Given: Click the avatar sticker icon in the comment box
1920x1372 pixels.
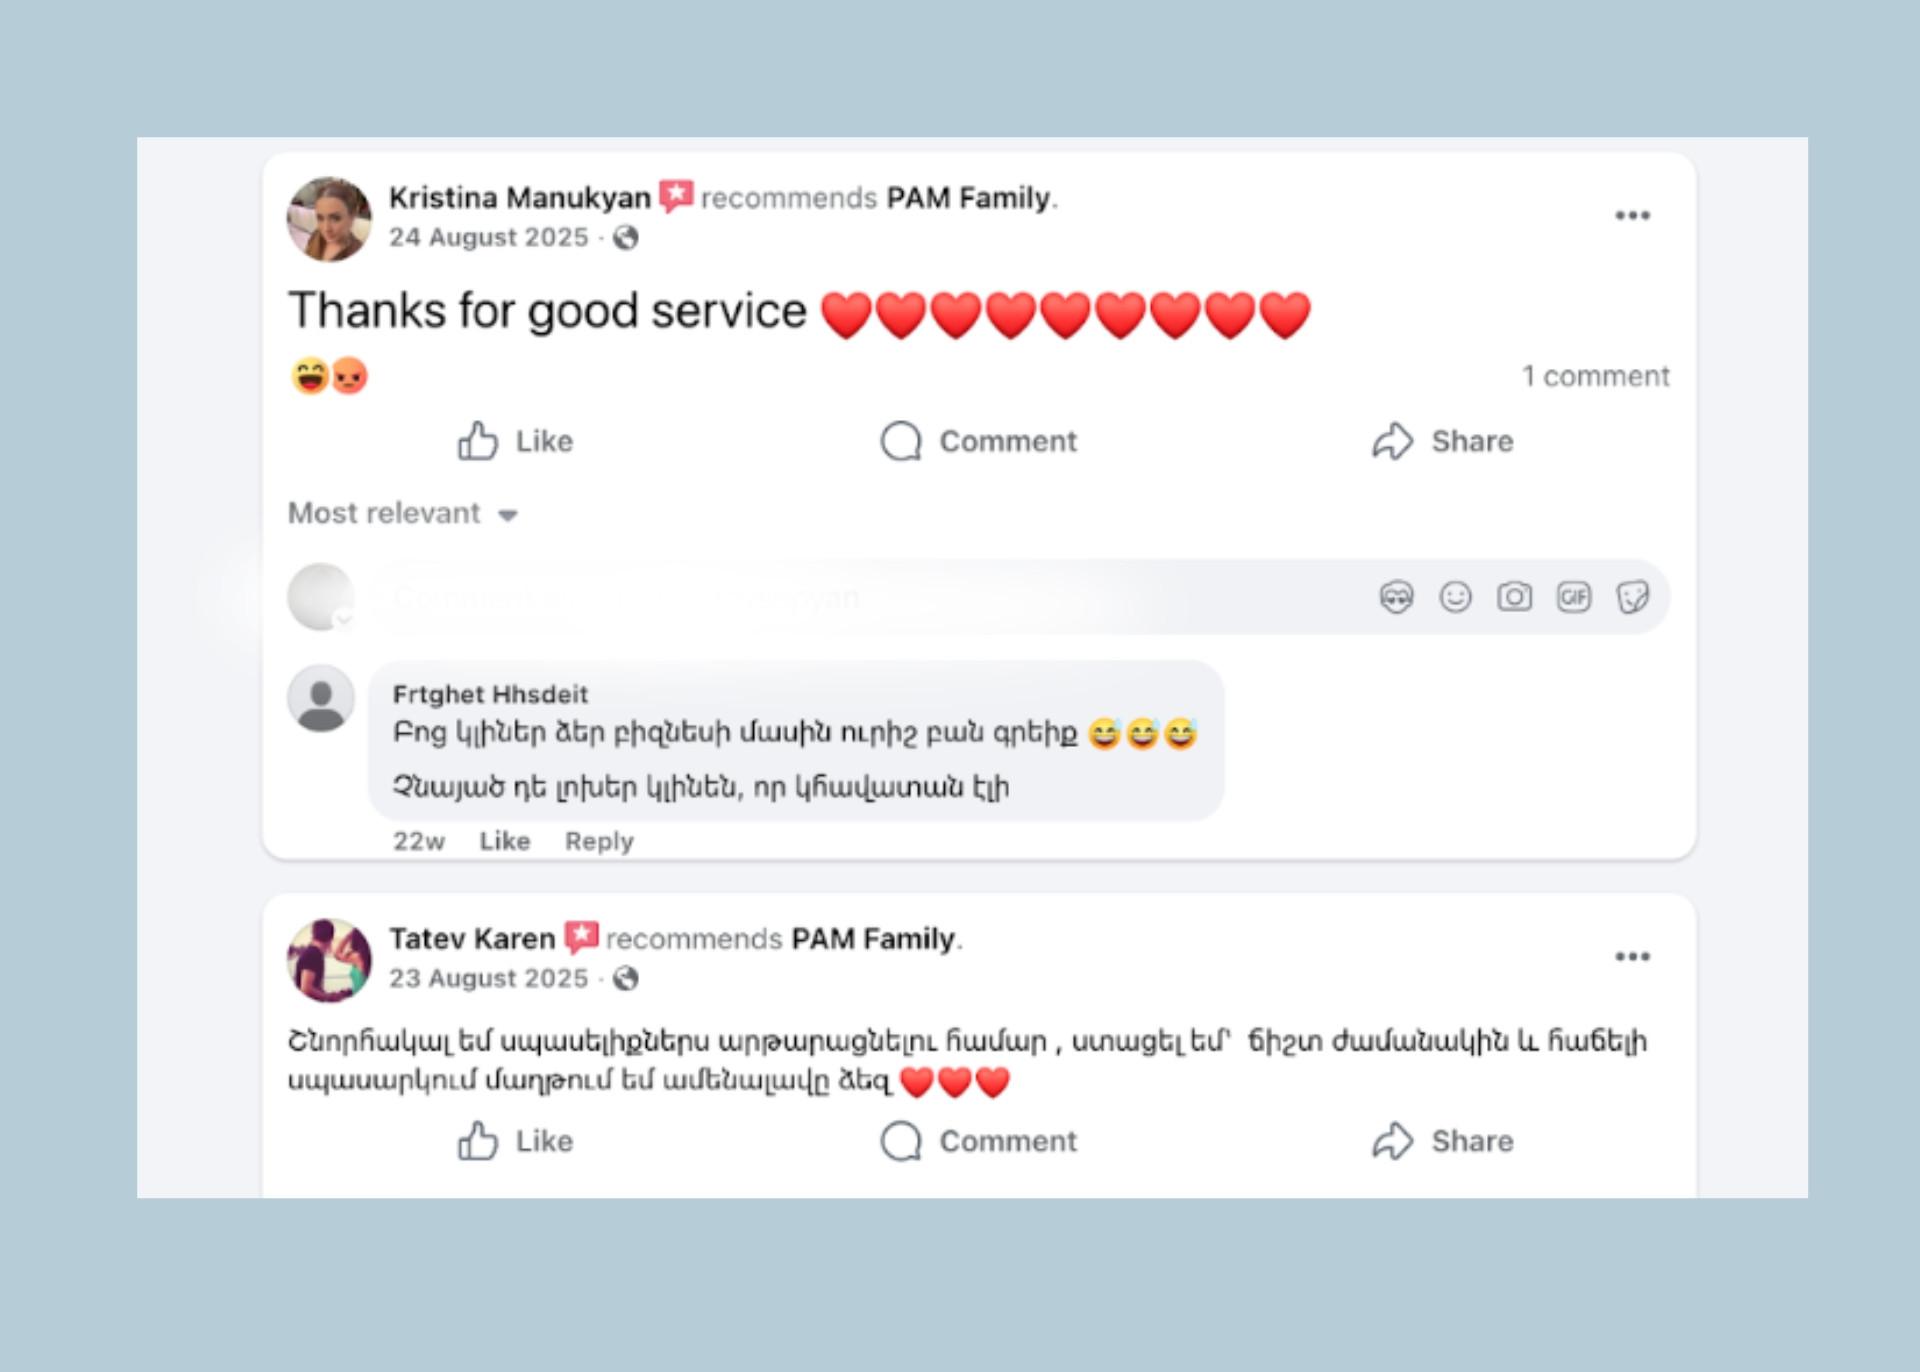Looking at the screenshot, I should click(x=1396, y=597).
